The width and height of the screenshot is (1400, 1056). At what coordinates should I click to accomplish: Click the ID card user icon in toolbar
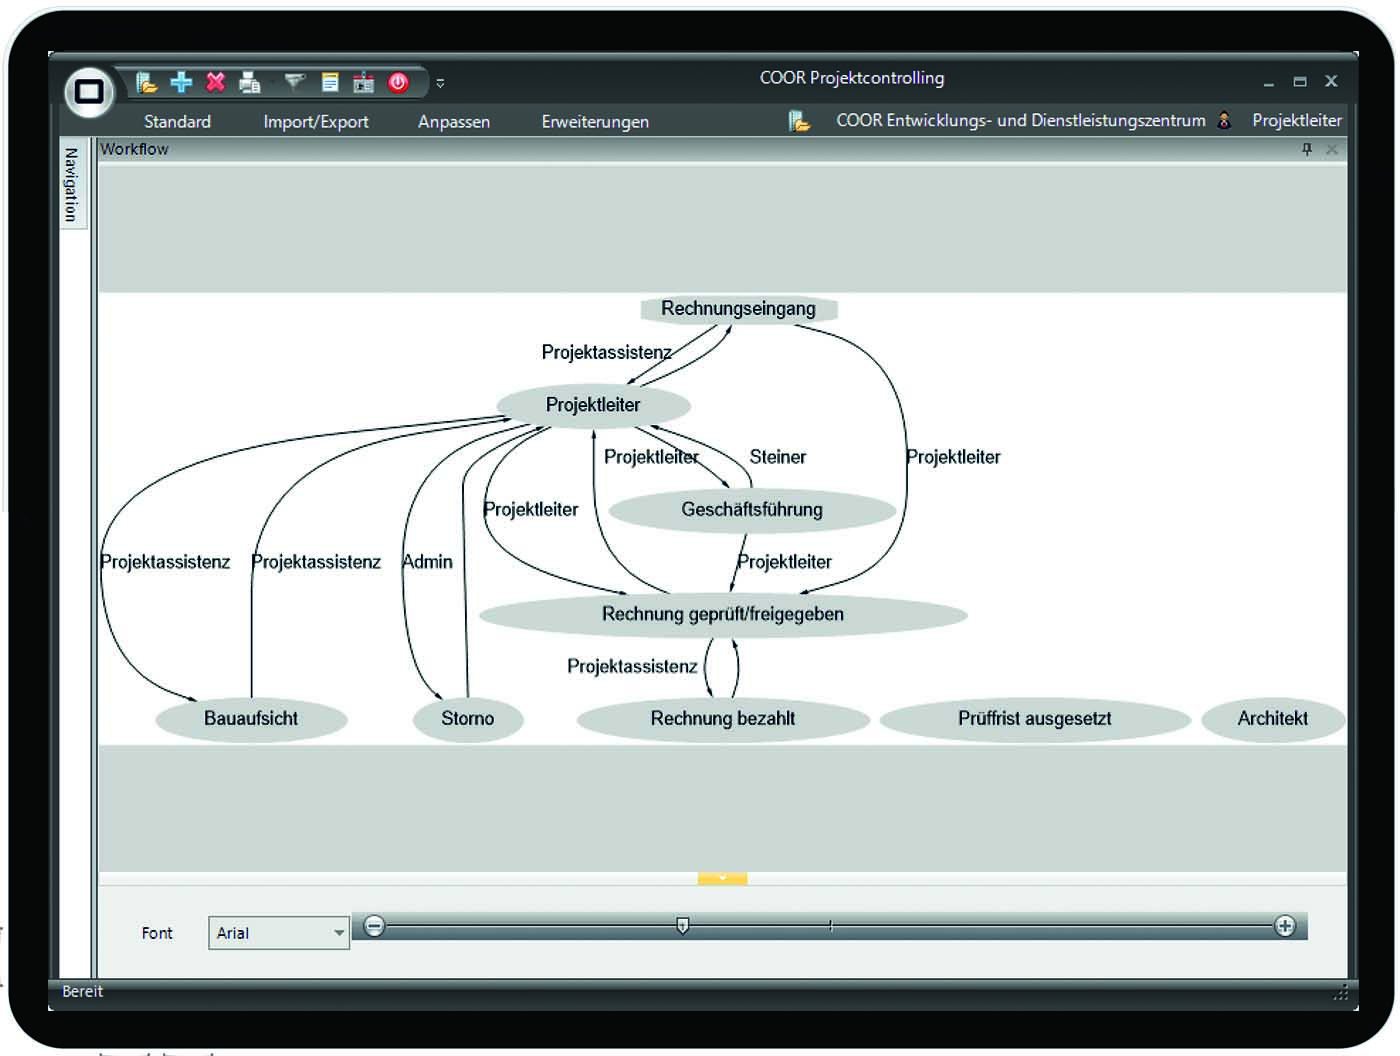pyautogui.click(x=364, y=83)
